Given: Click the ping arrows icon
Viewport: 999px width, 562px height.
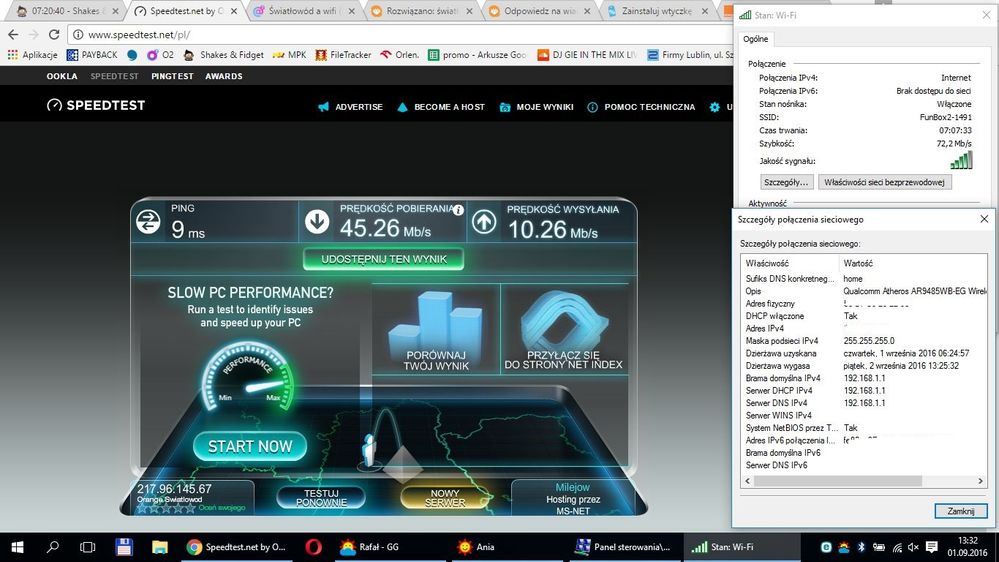Looking at the screenshot, I should [148, 222].
